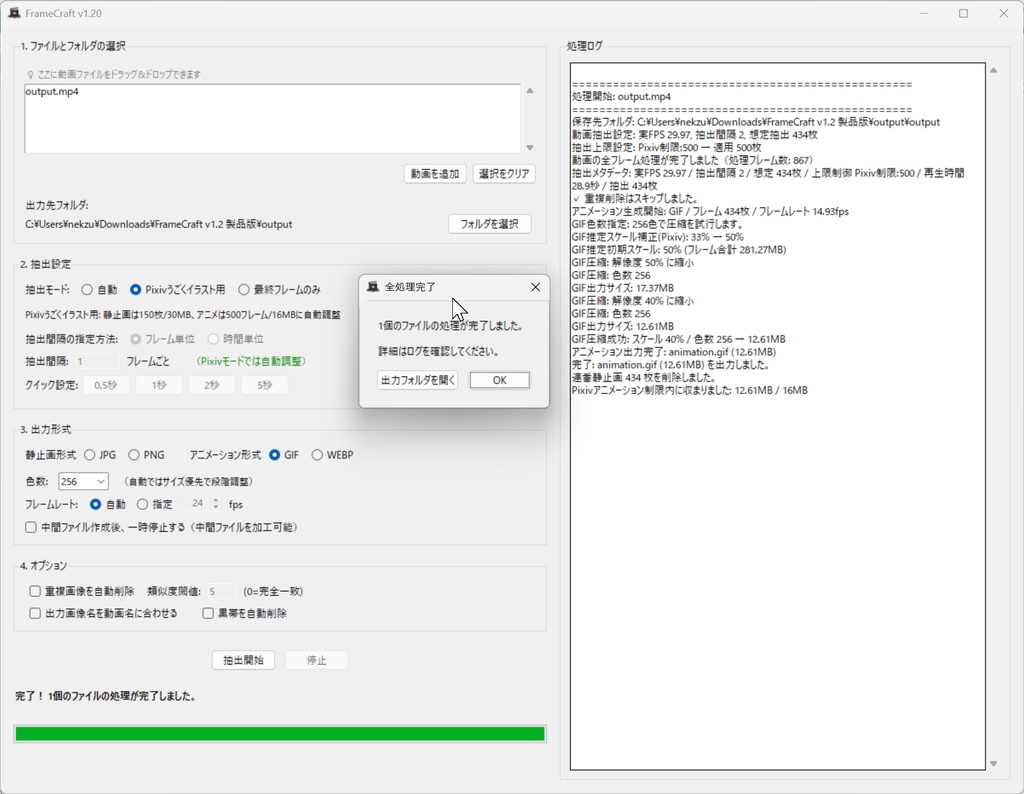Maximize the FrameCraft window
This screenshot has width=1024, height=794.
tap(963, 13)
